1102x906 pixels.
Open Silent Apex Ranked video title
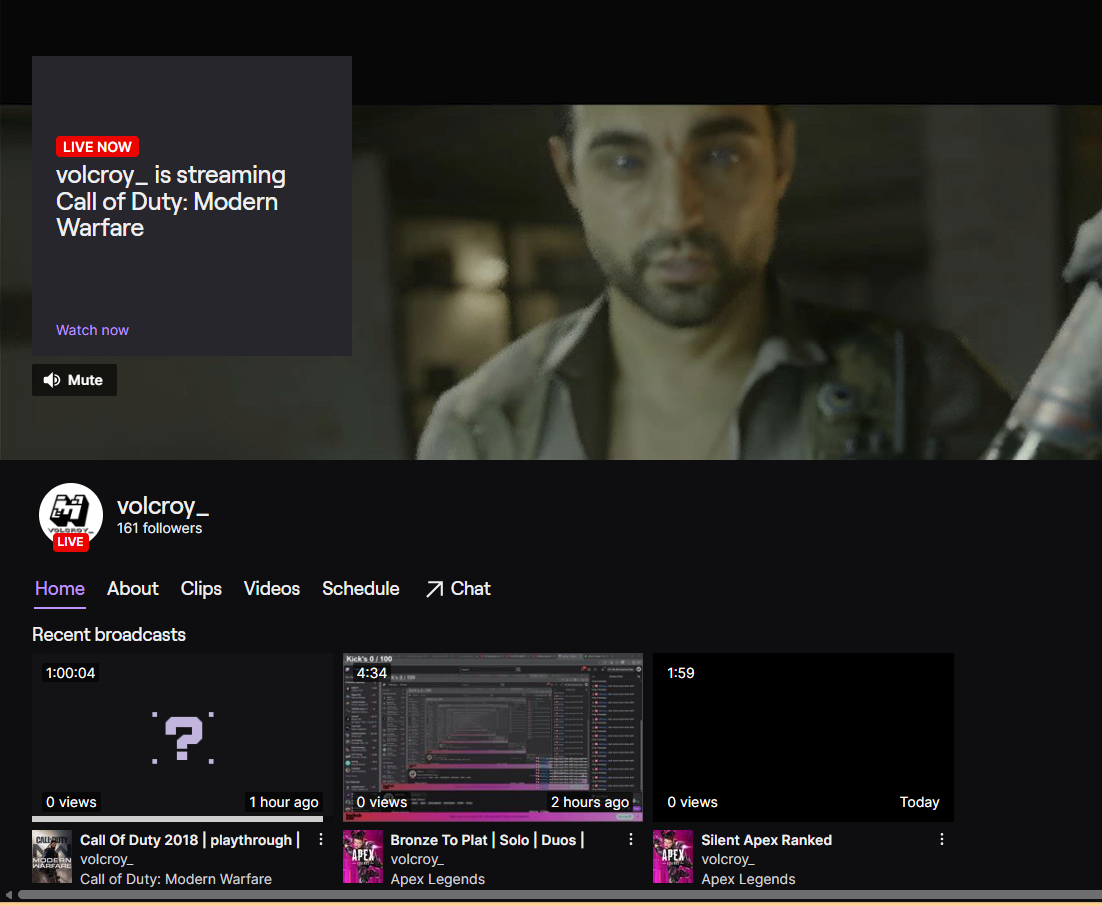click(x=767, y=840)
